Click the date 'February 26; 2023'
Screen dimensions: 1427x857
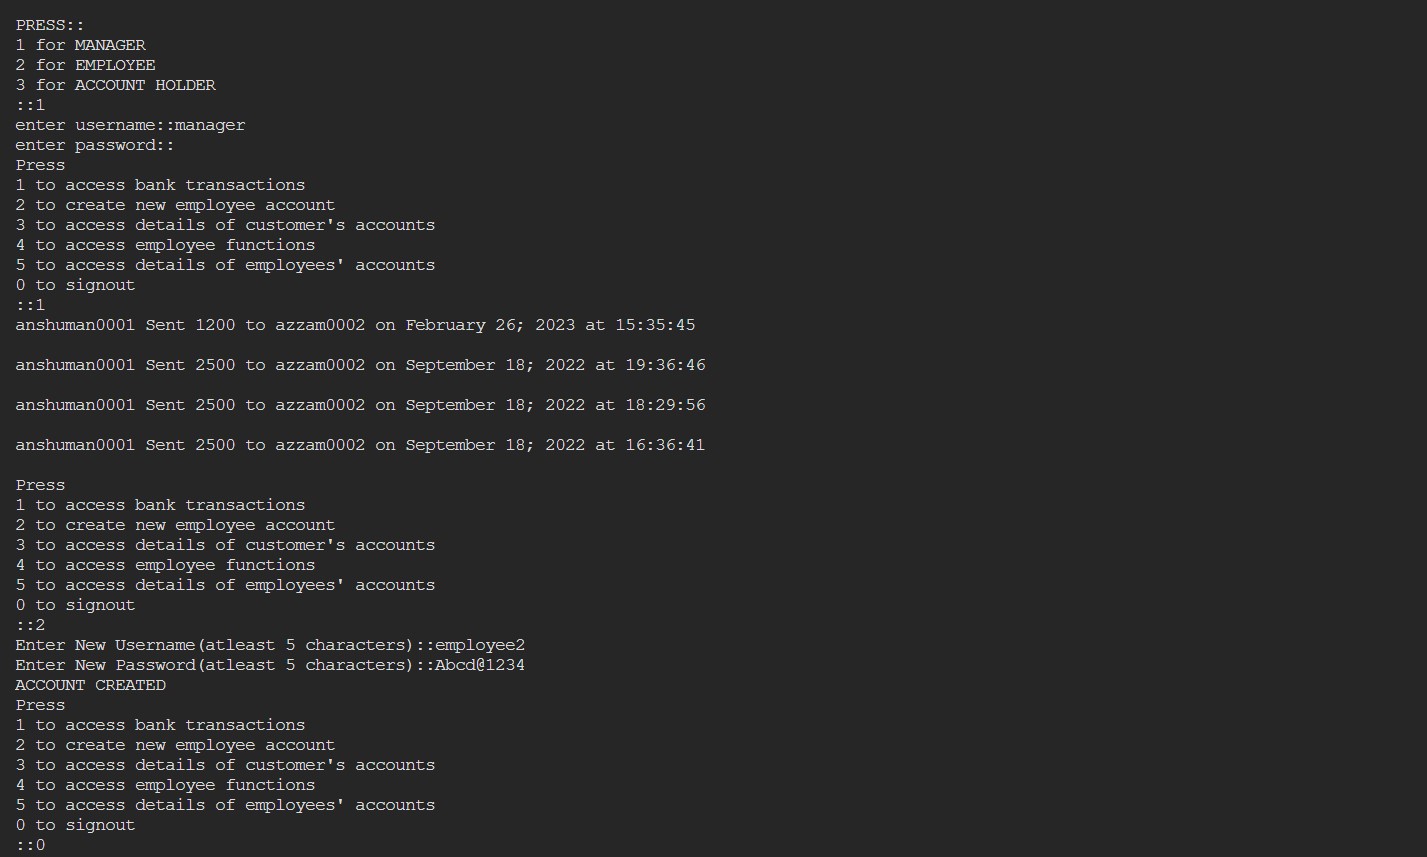(490, 325)
